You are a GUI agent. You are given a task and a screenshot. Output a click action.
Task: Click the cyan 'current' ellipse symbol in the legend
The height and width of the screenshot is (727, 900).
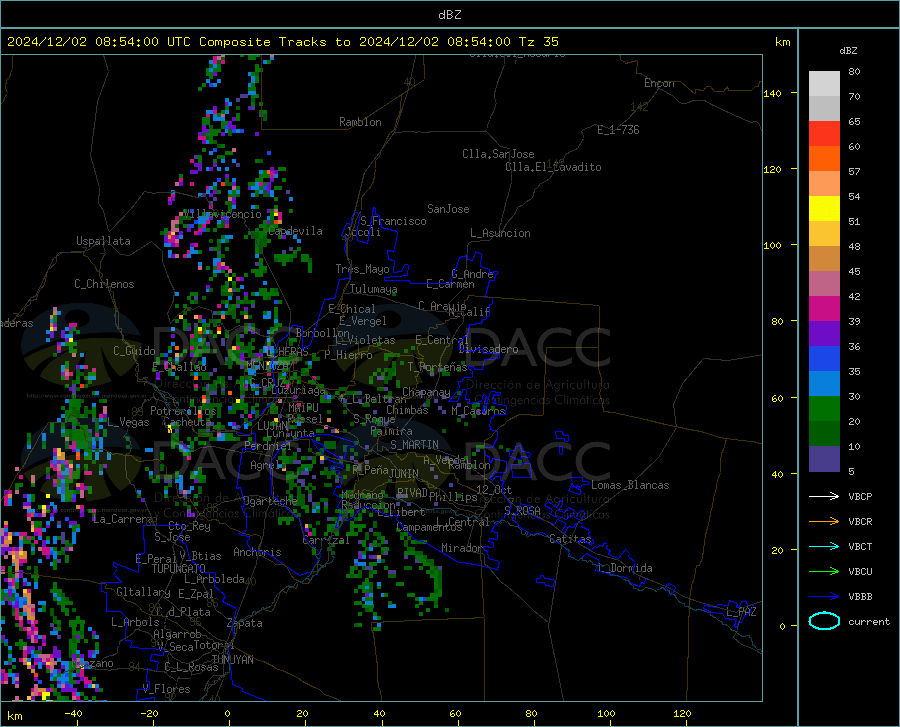click(x=824, y=621)
